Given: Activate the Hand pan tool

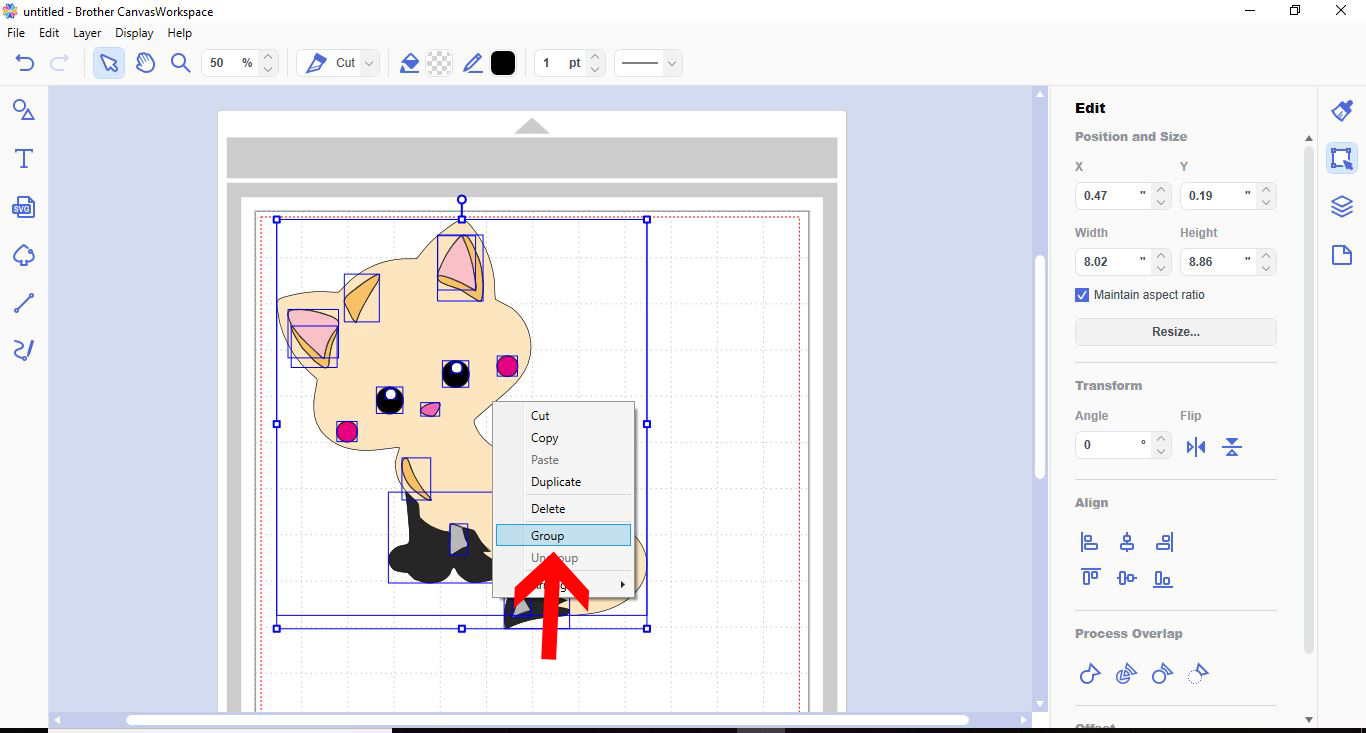Looking at the screenshot, I should click(x=145, y=62).
